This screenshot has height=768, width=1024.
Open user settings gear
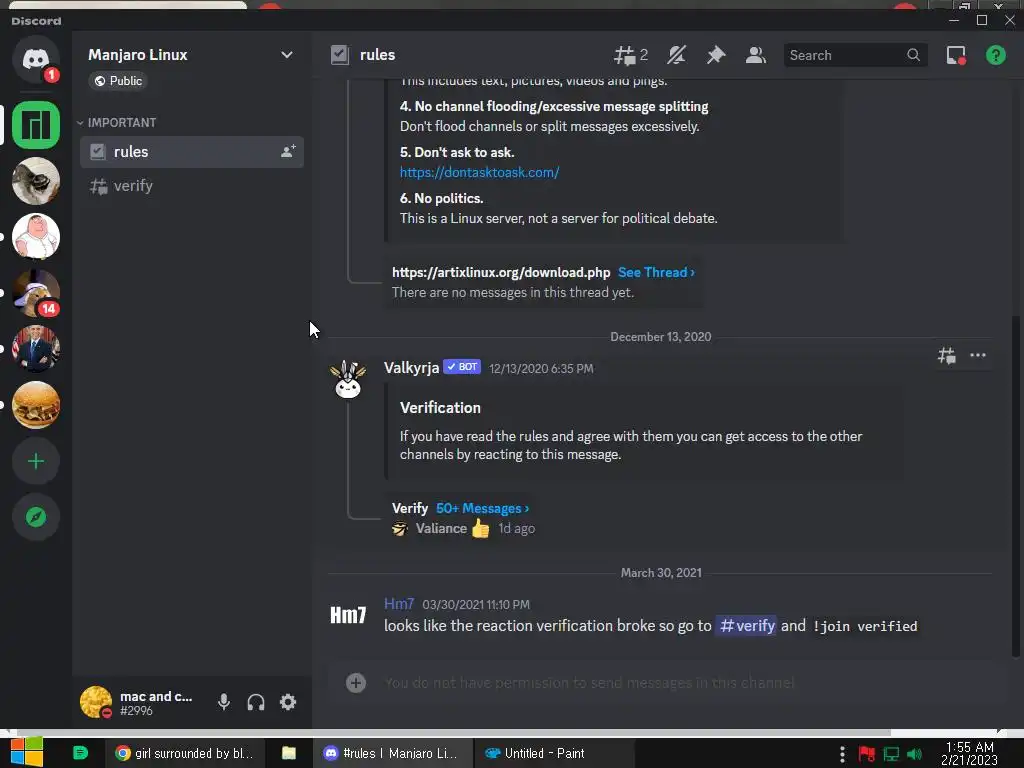(288, 702)
